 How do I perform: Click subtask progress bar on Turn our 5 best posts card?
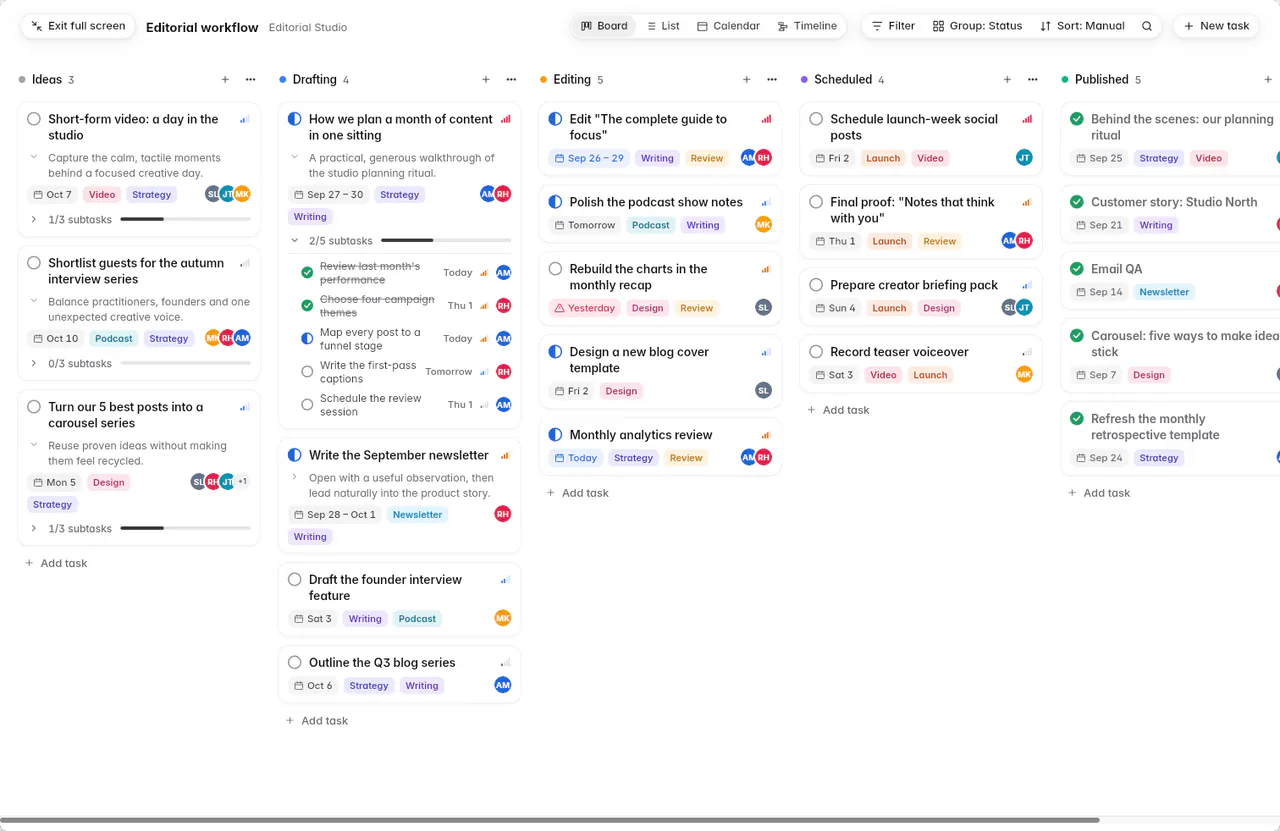(185, 528)
